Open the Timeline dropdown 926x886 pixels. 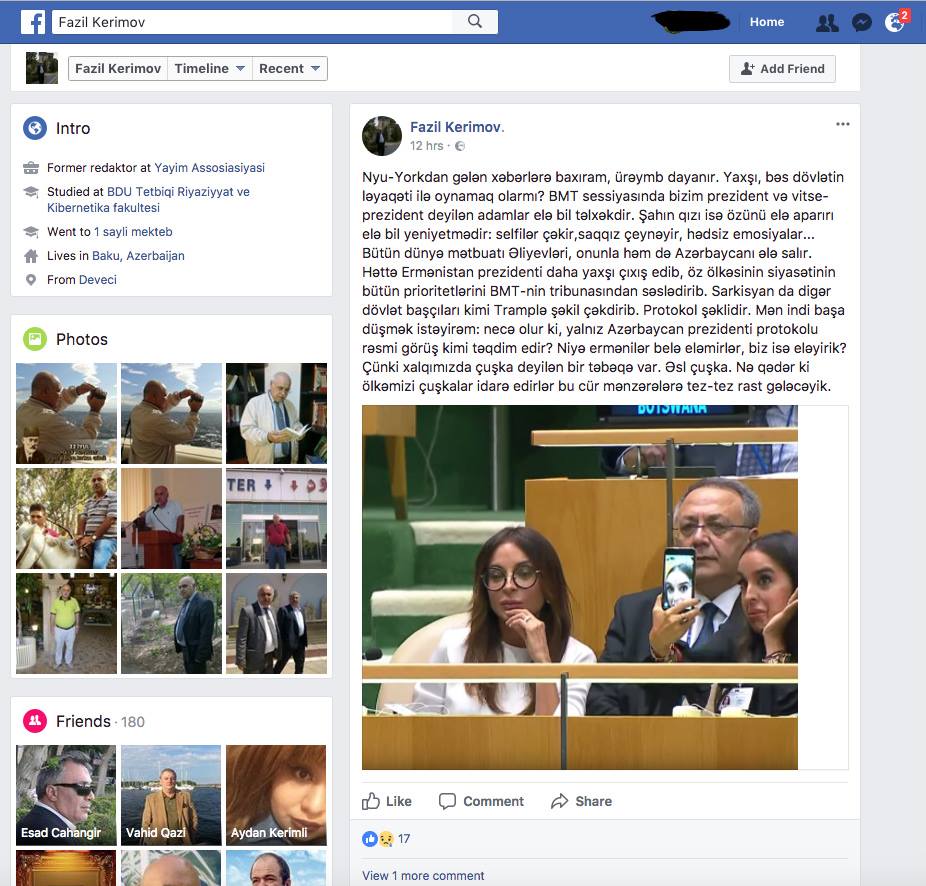tap(210, 69)
